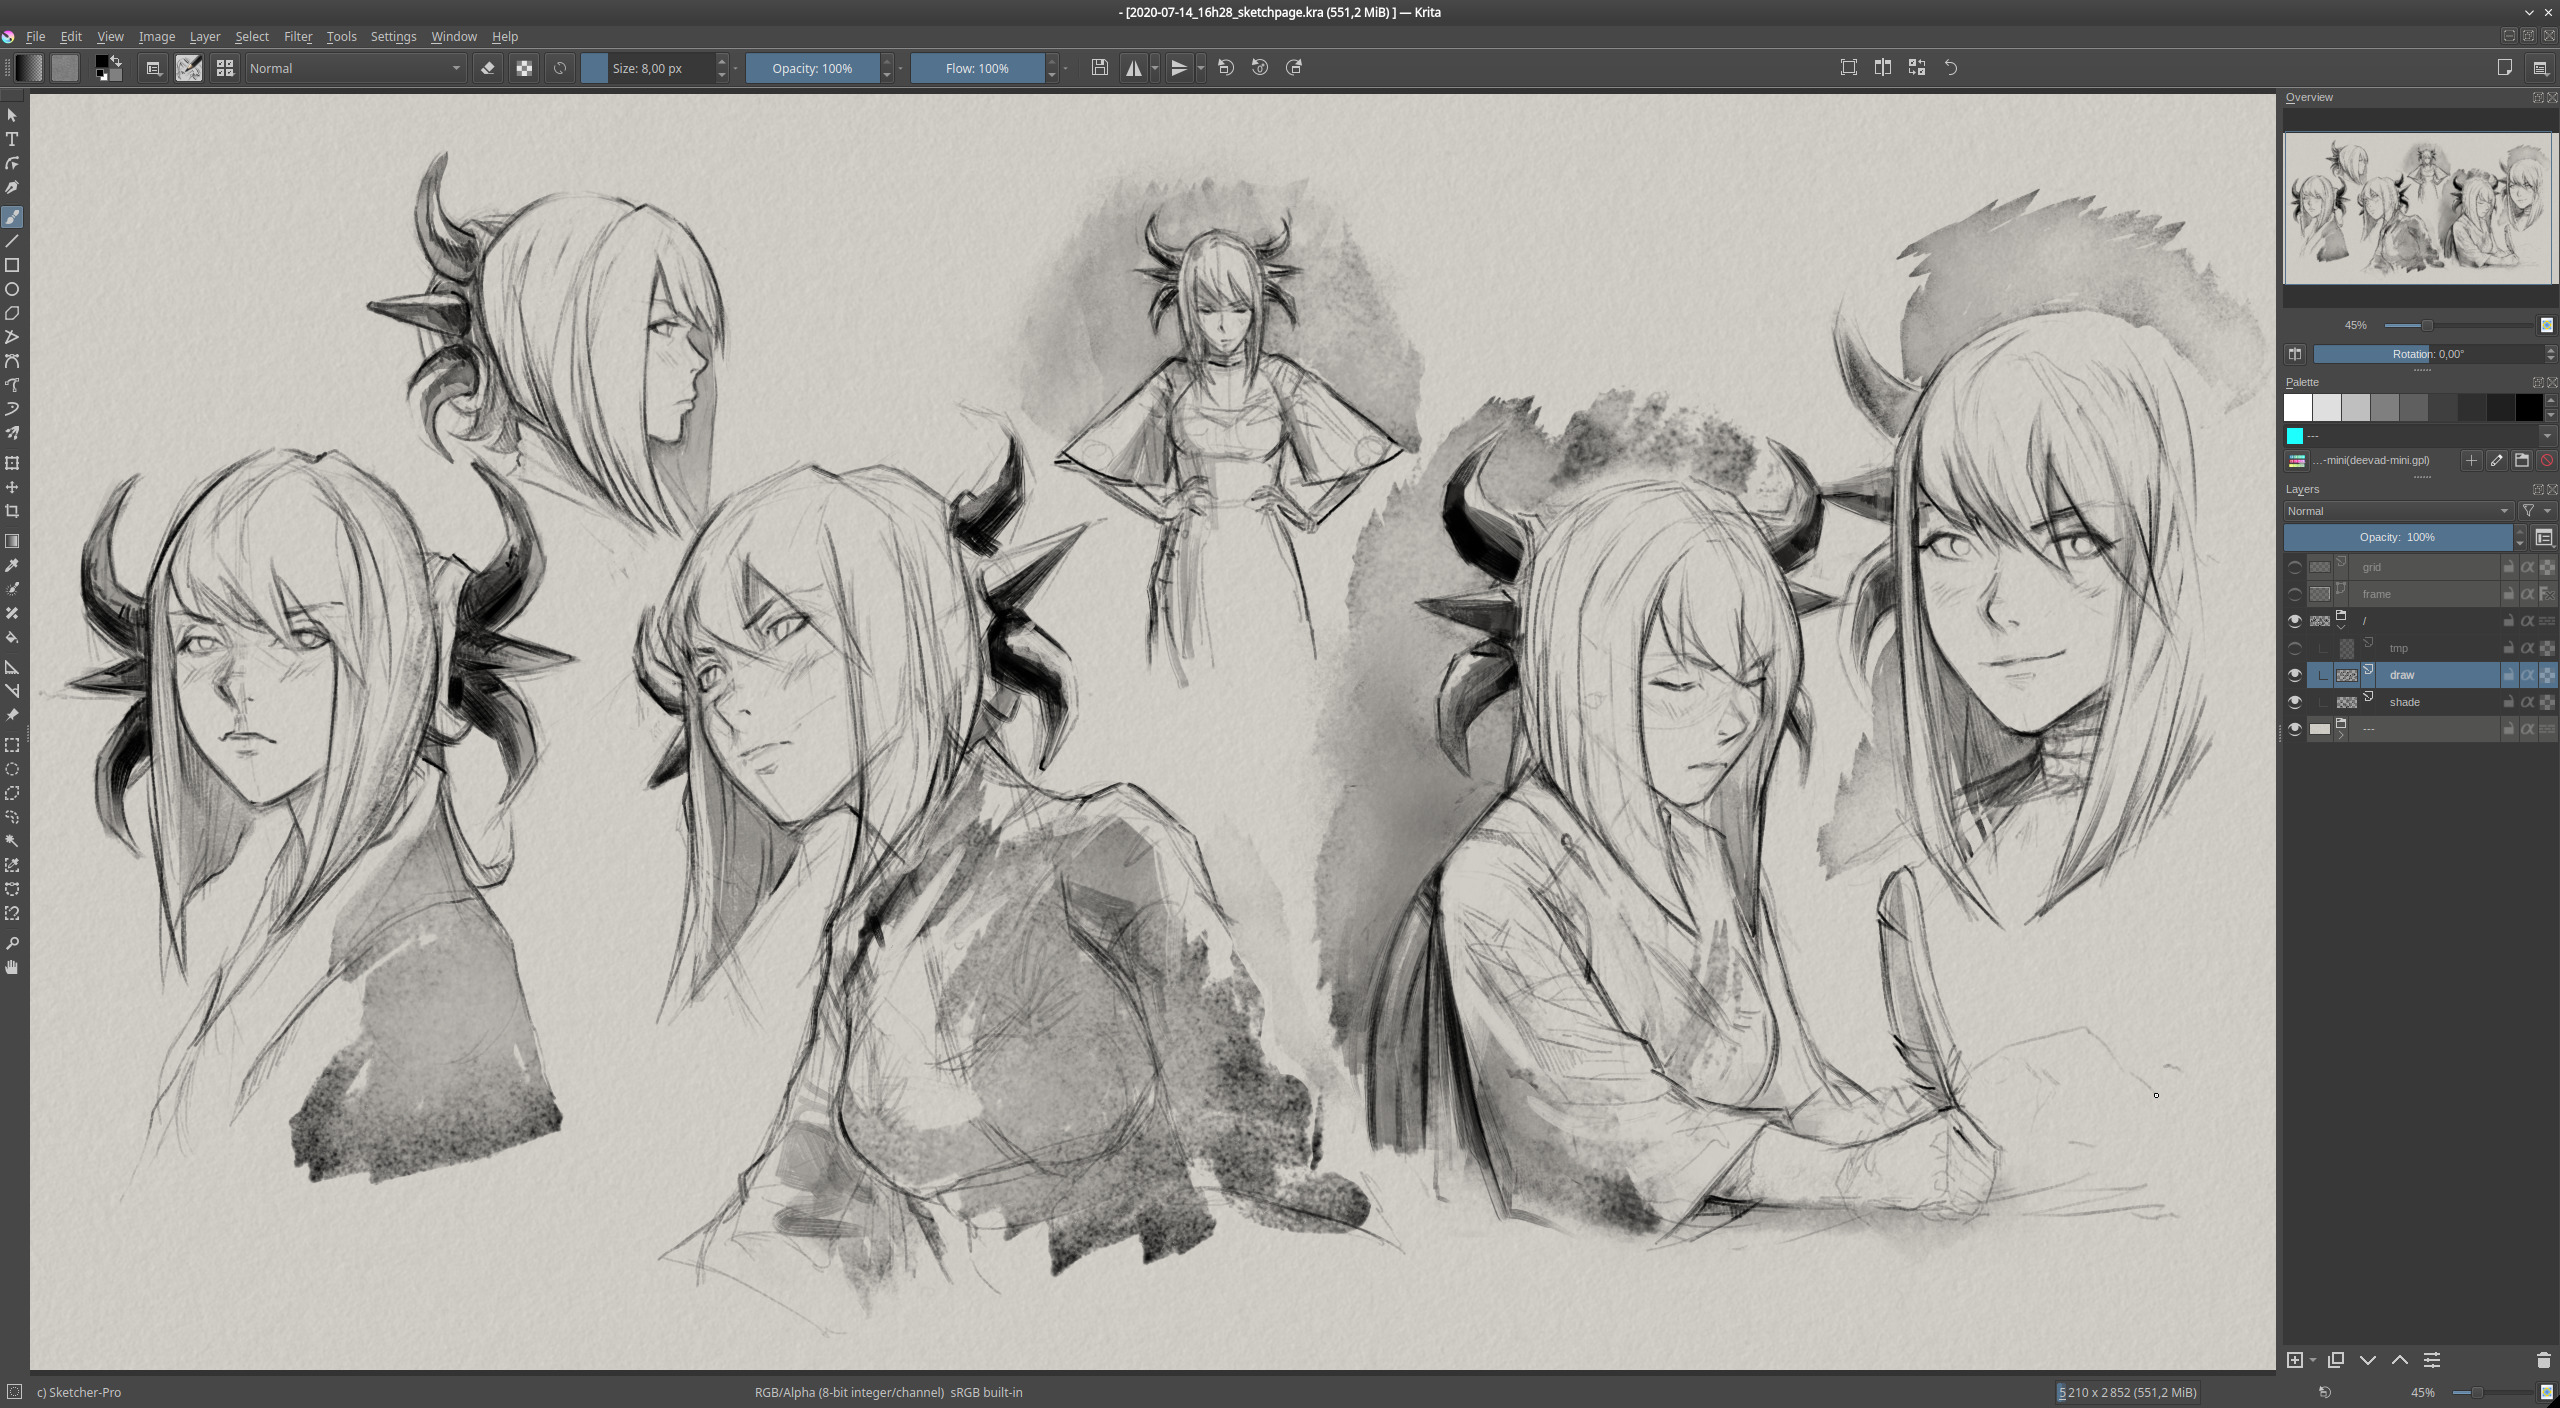Open the brush blending mode Normal dropdown

click(355, 68)
